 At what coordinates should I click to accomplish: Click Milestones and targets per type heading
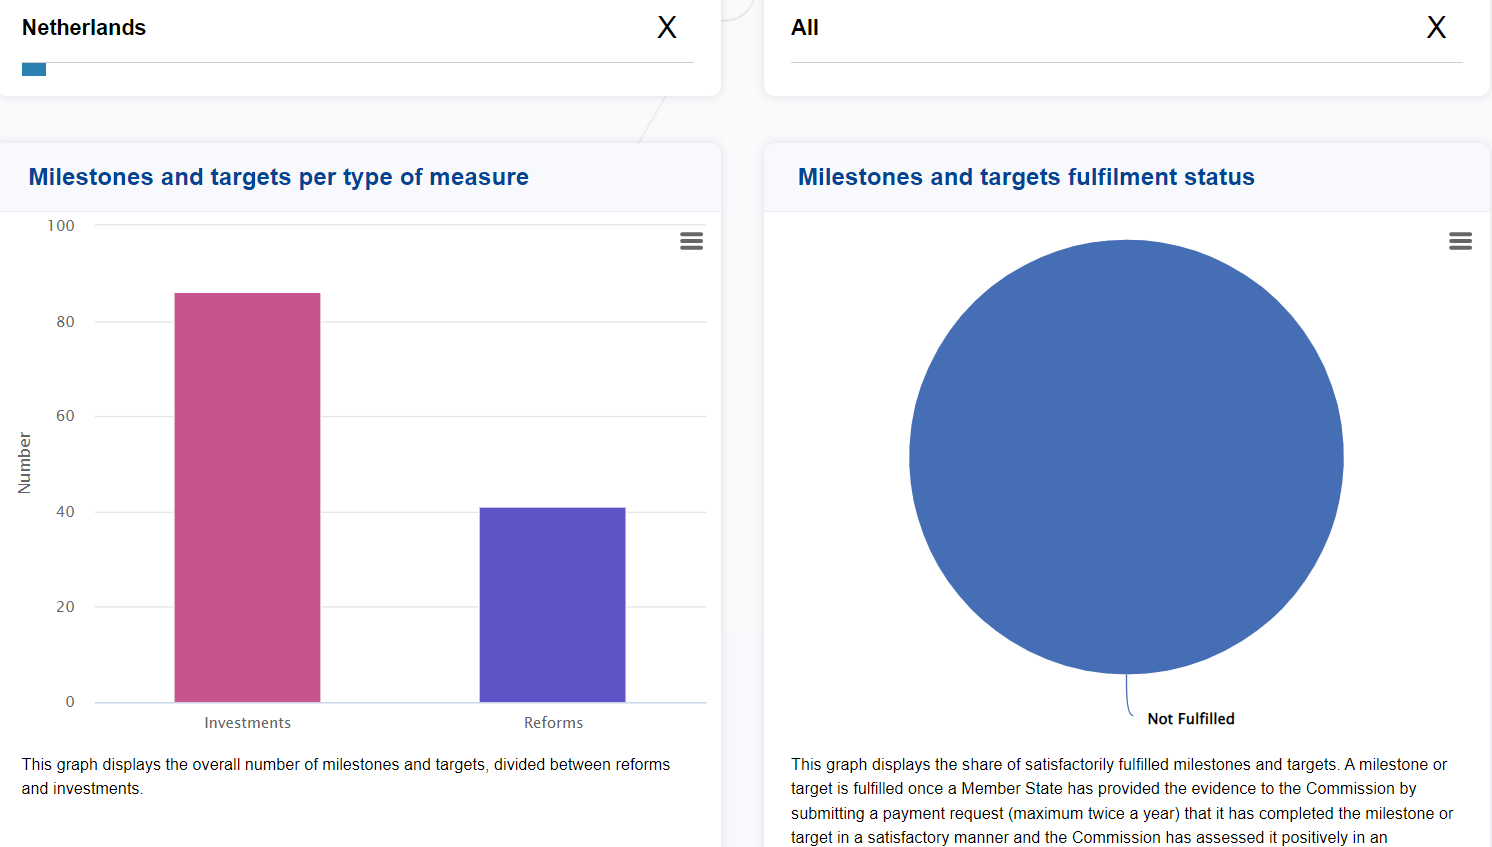click(x=279, y=177)
